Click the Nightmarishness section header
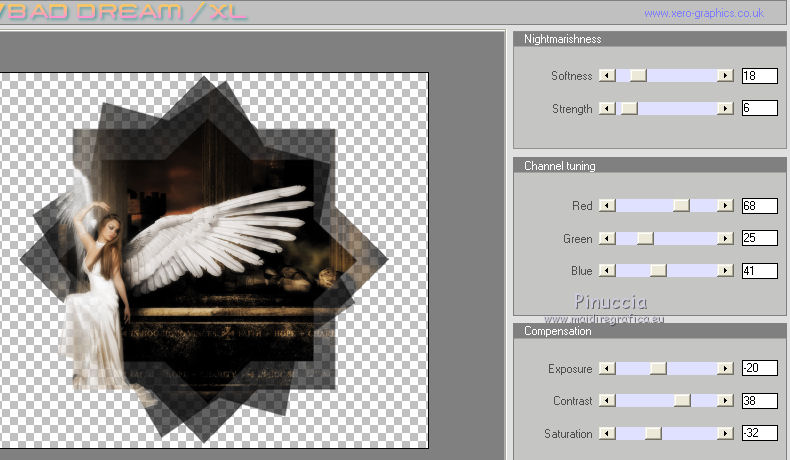Screen dimensions: 790x460 [649, 39]
